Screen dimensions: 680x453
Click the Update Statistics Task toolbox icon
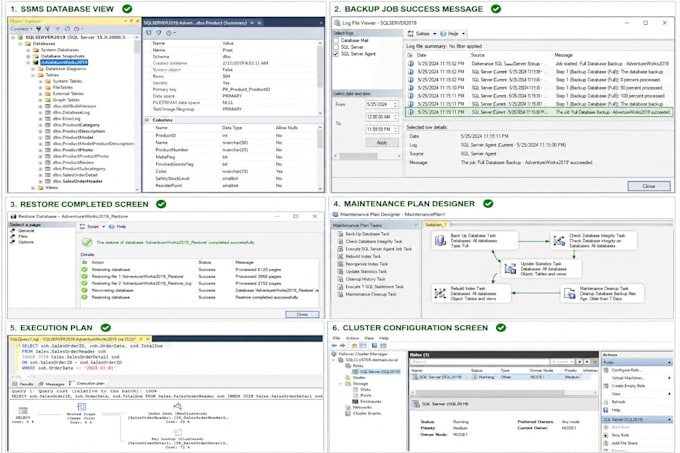pyautogui.click(x=340, y=272)
